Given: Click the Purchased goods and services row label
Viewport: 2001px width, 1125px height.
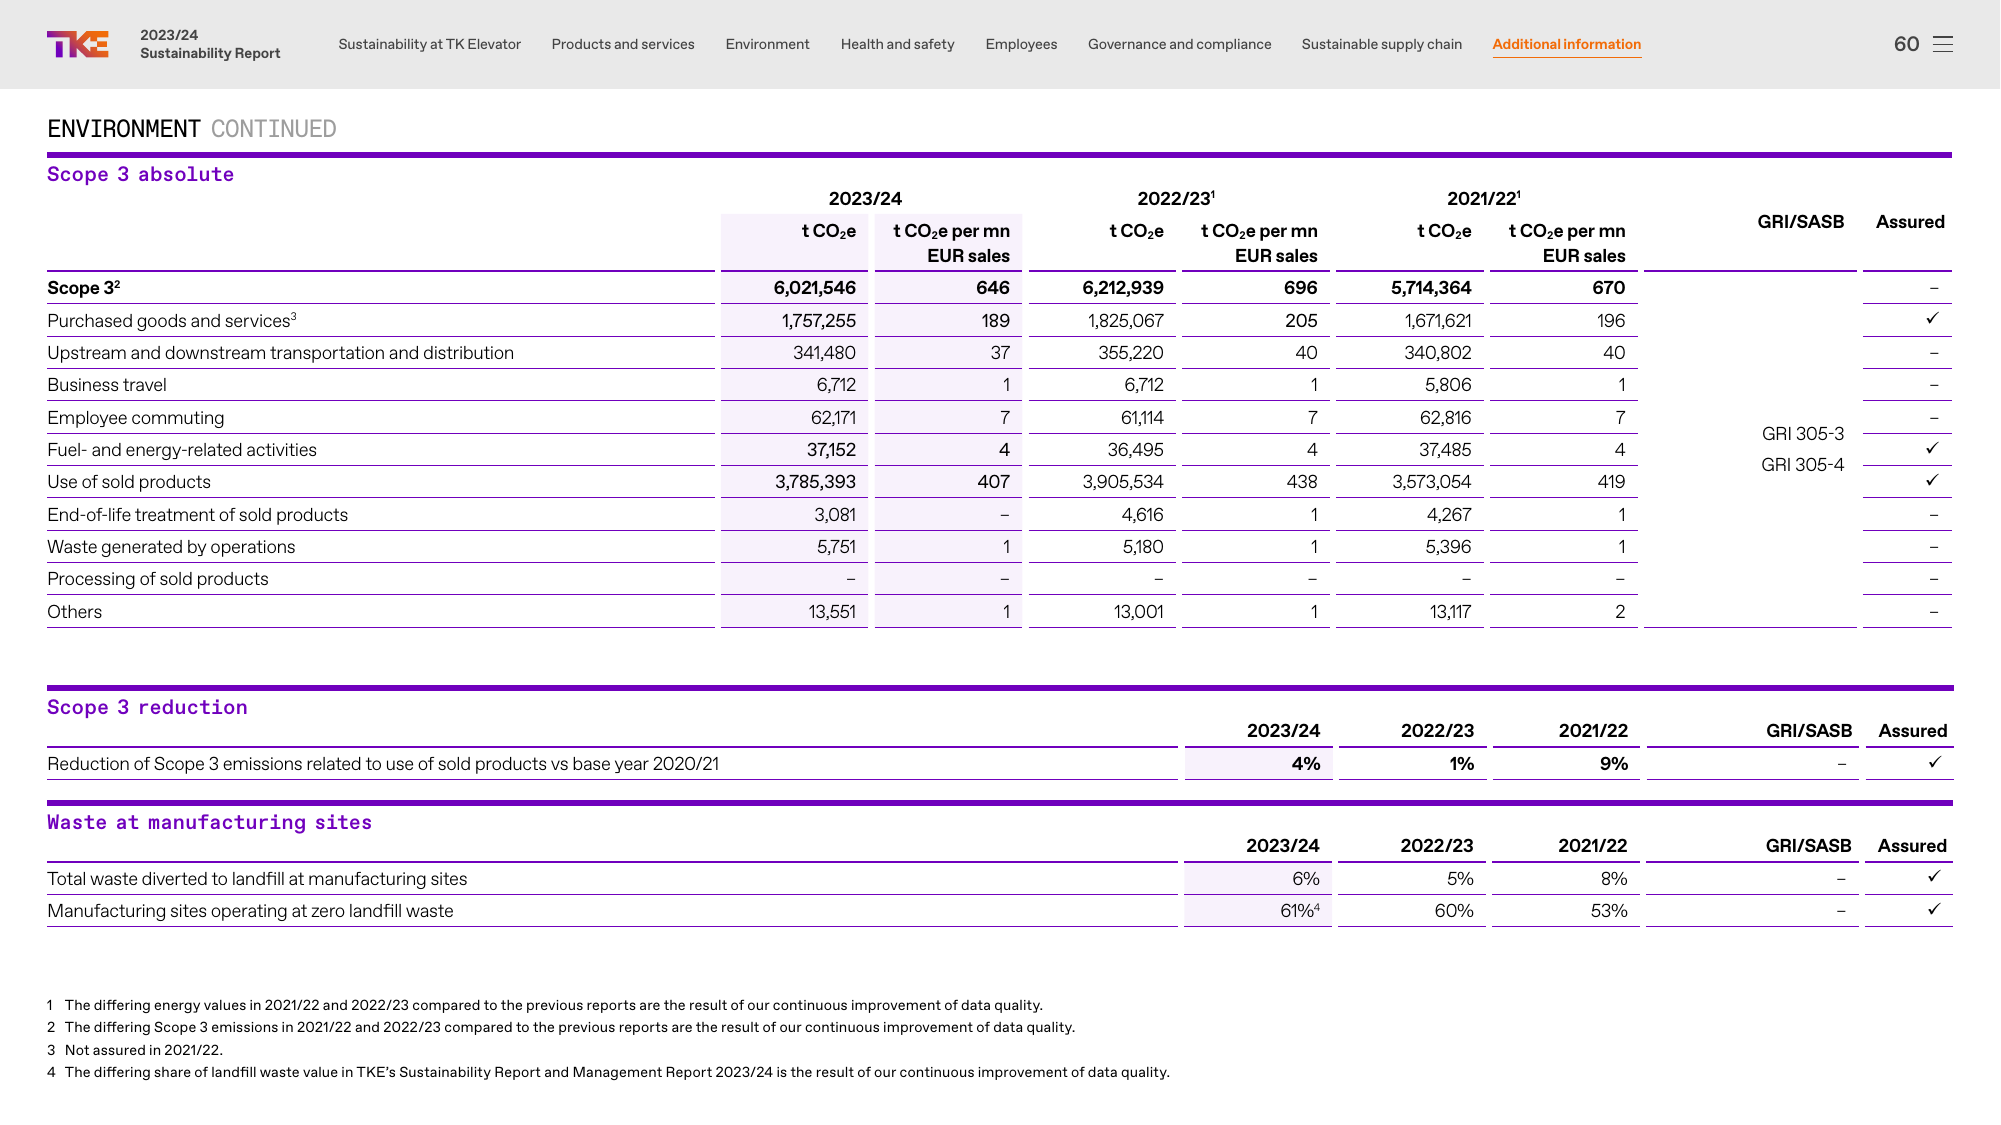Looking at the screenshot, I should (171, 320).
